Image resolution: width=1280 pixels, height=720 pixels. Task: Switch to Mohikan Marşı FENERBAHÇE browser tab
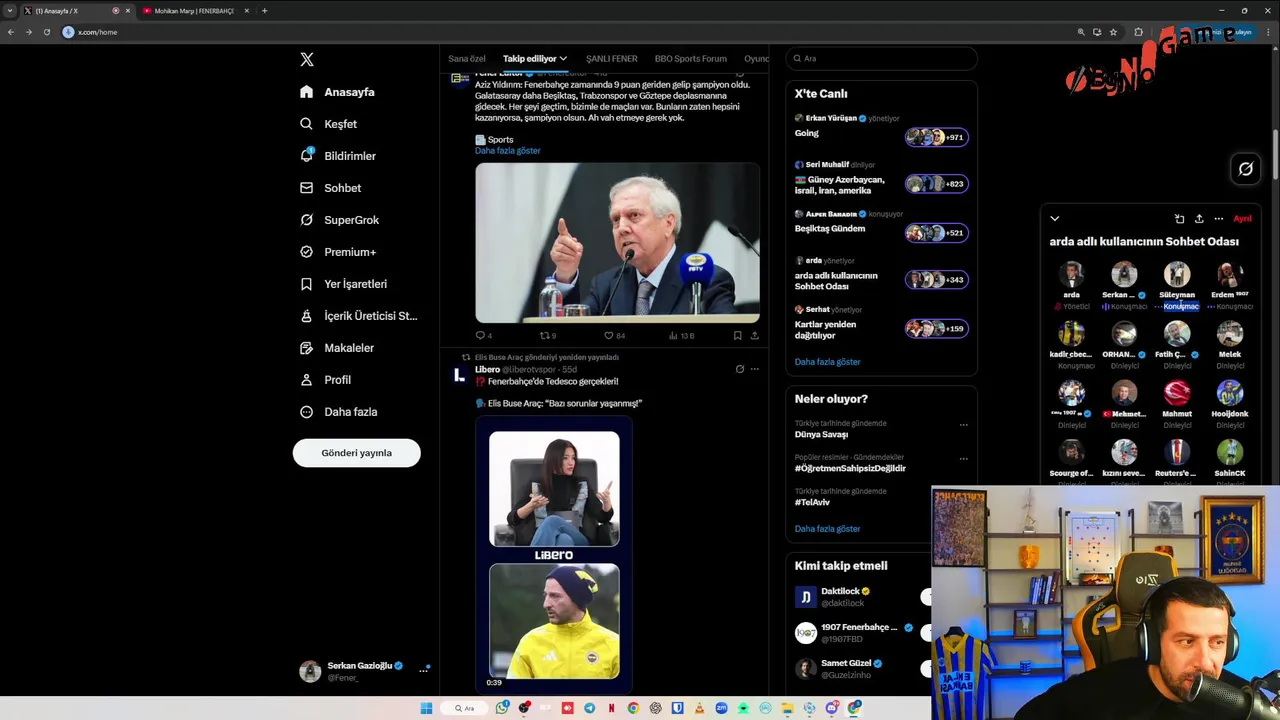point(195,11)
